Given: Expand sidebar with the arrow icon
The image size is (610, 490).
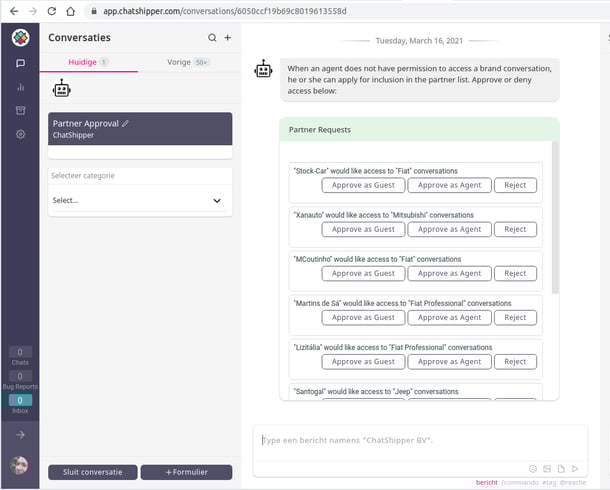Looking at the screenshot, I should [x=21, y=435].
